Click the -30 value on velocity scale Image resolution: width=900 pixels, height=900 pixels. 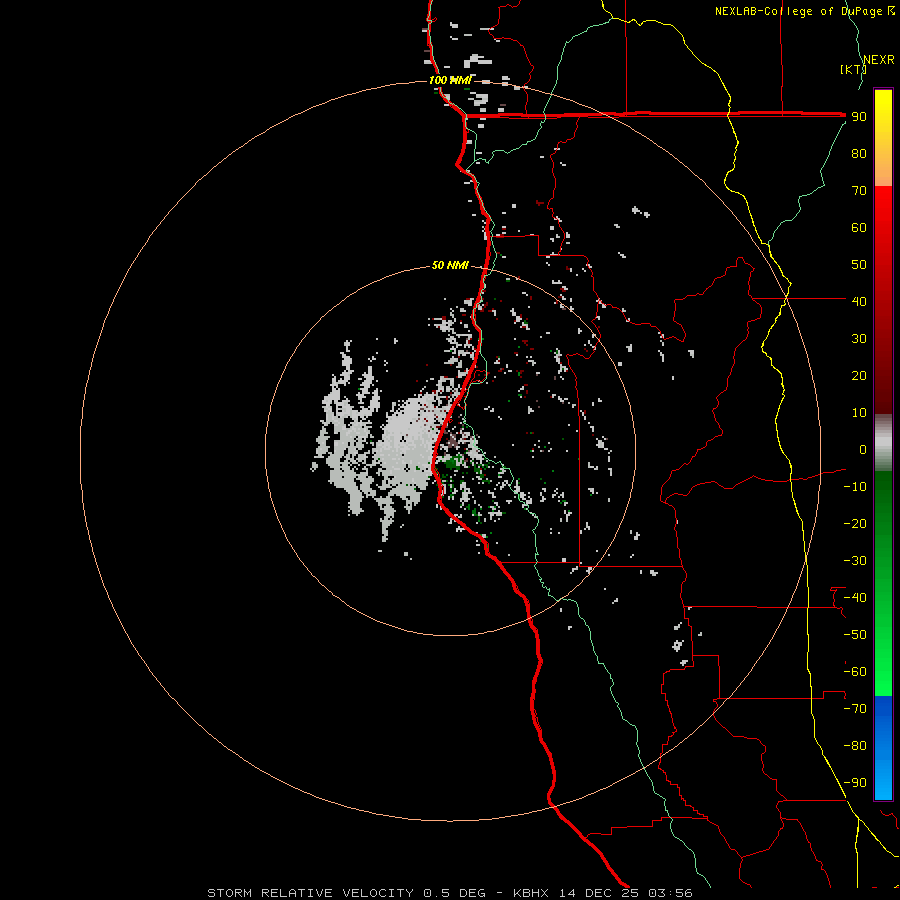tap(855, 561)
